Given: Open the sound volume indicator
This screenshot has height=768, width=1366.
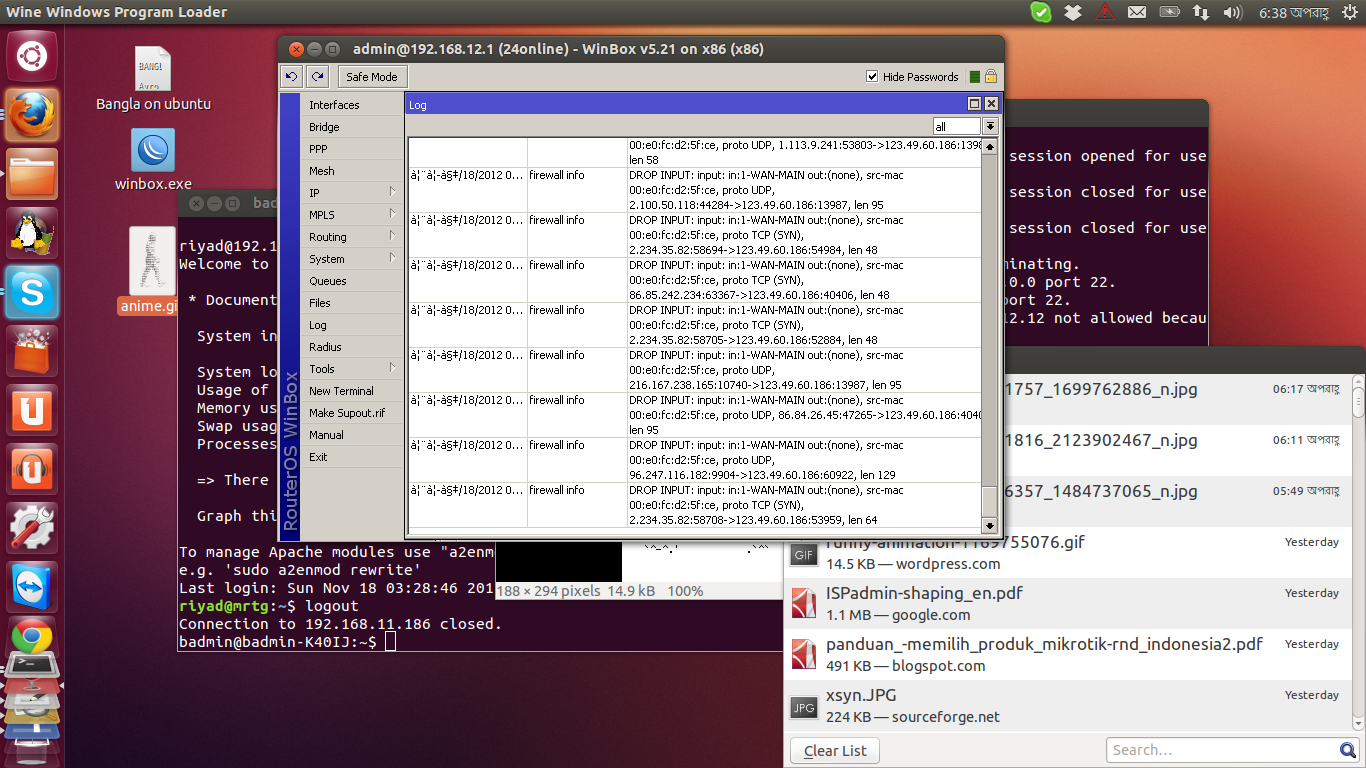Looking at the screenshot, I should tap(1232, 12).
